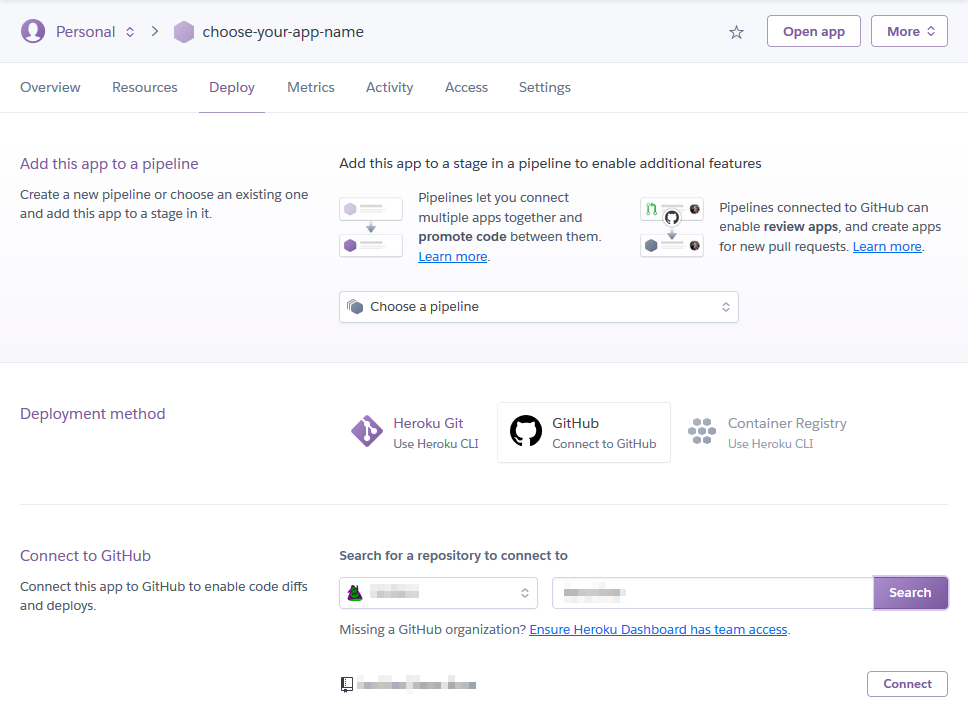Click the repository book icon

(347, 685)
